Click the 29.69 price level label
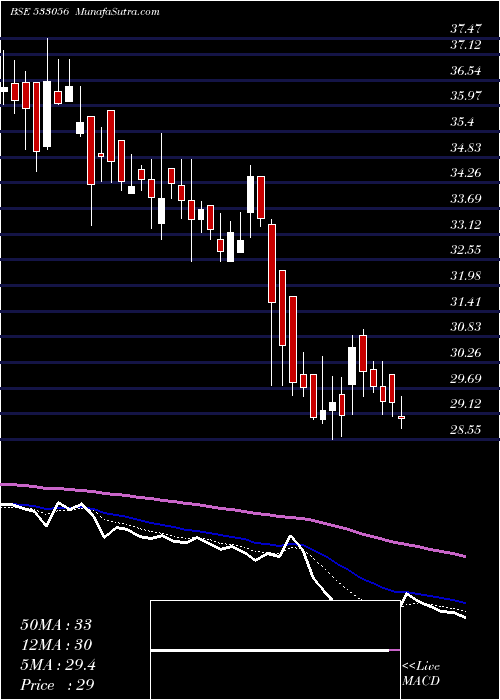 point(466,379)
